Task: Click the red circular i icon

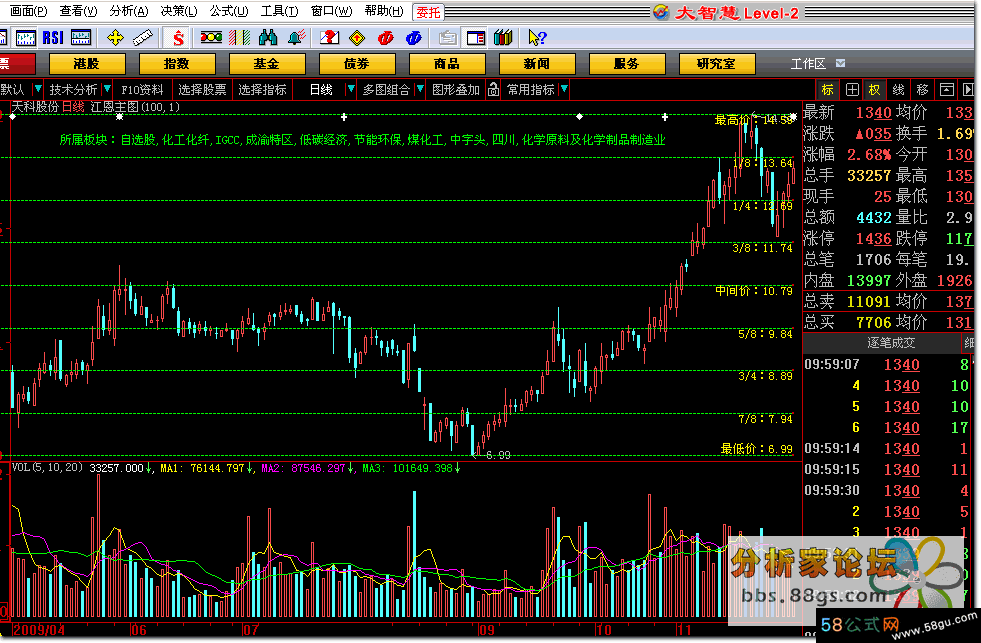Action: tap(385, 38)
